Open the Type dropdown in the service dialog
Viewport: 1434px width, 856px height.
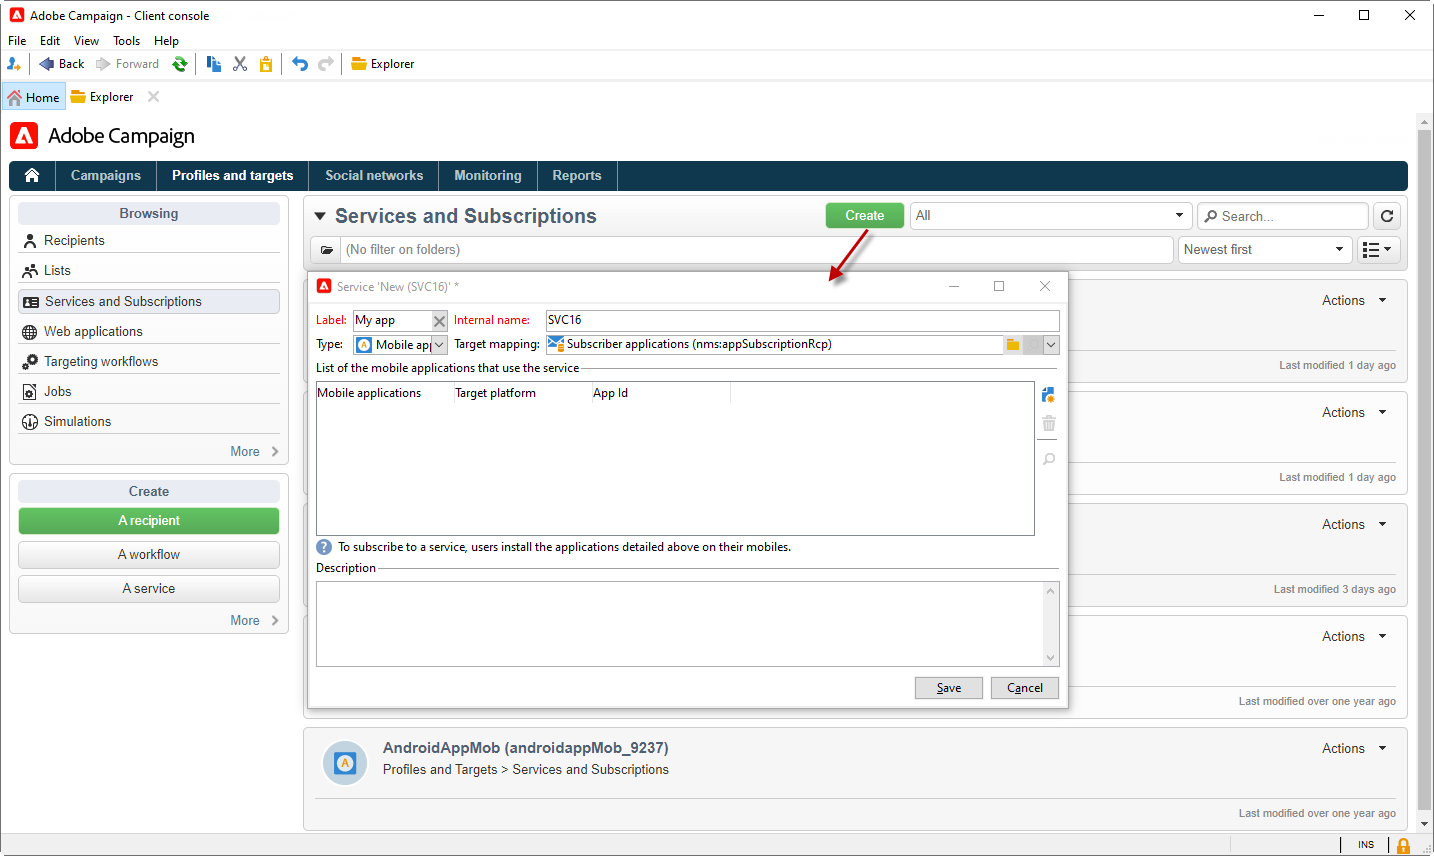(439, 345)
